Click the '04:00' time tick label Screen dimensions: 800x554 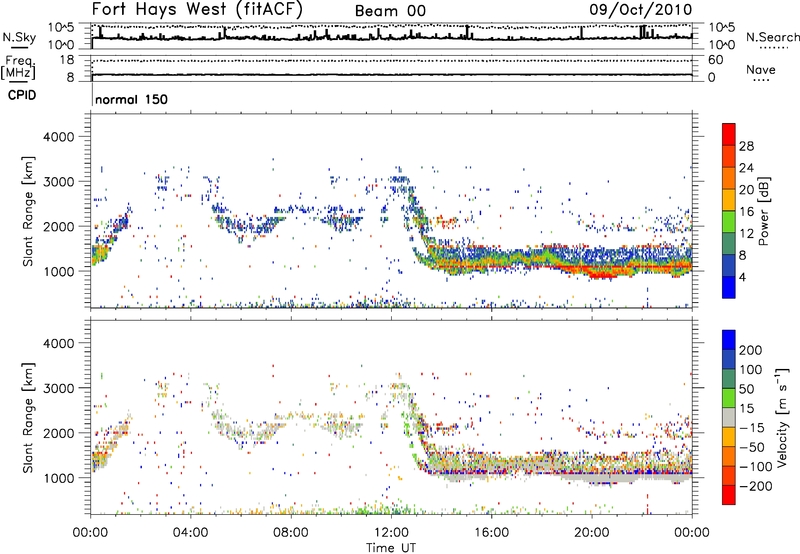(191, 533)
